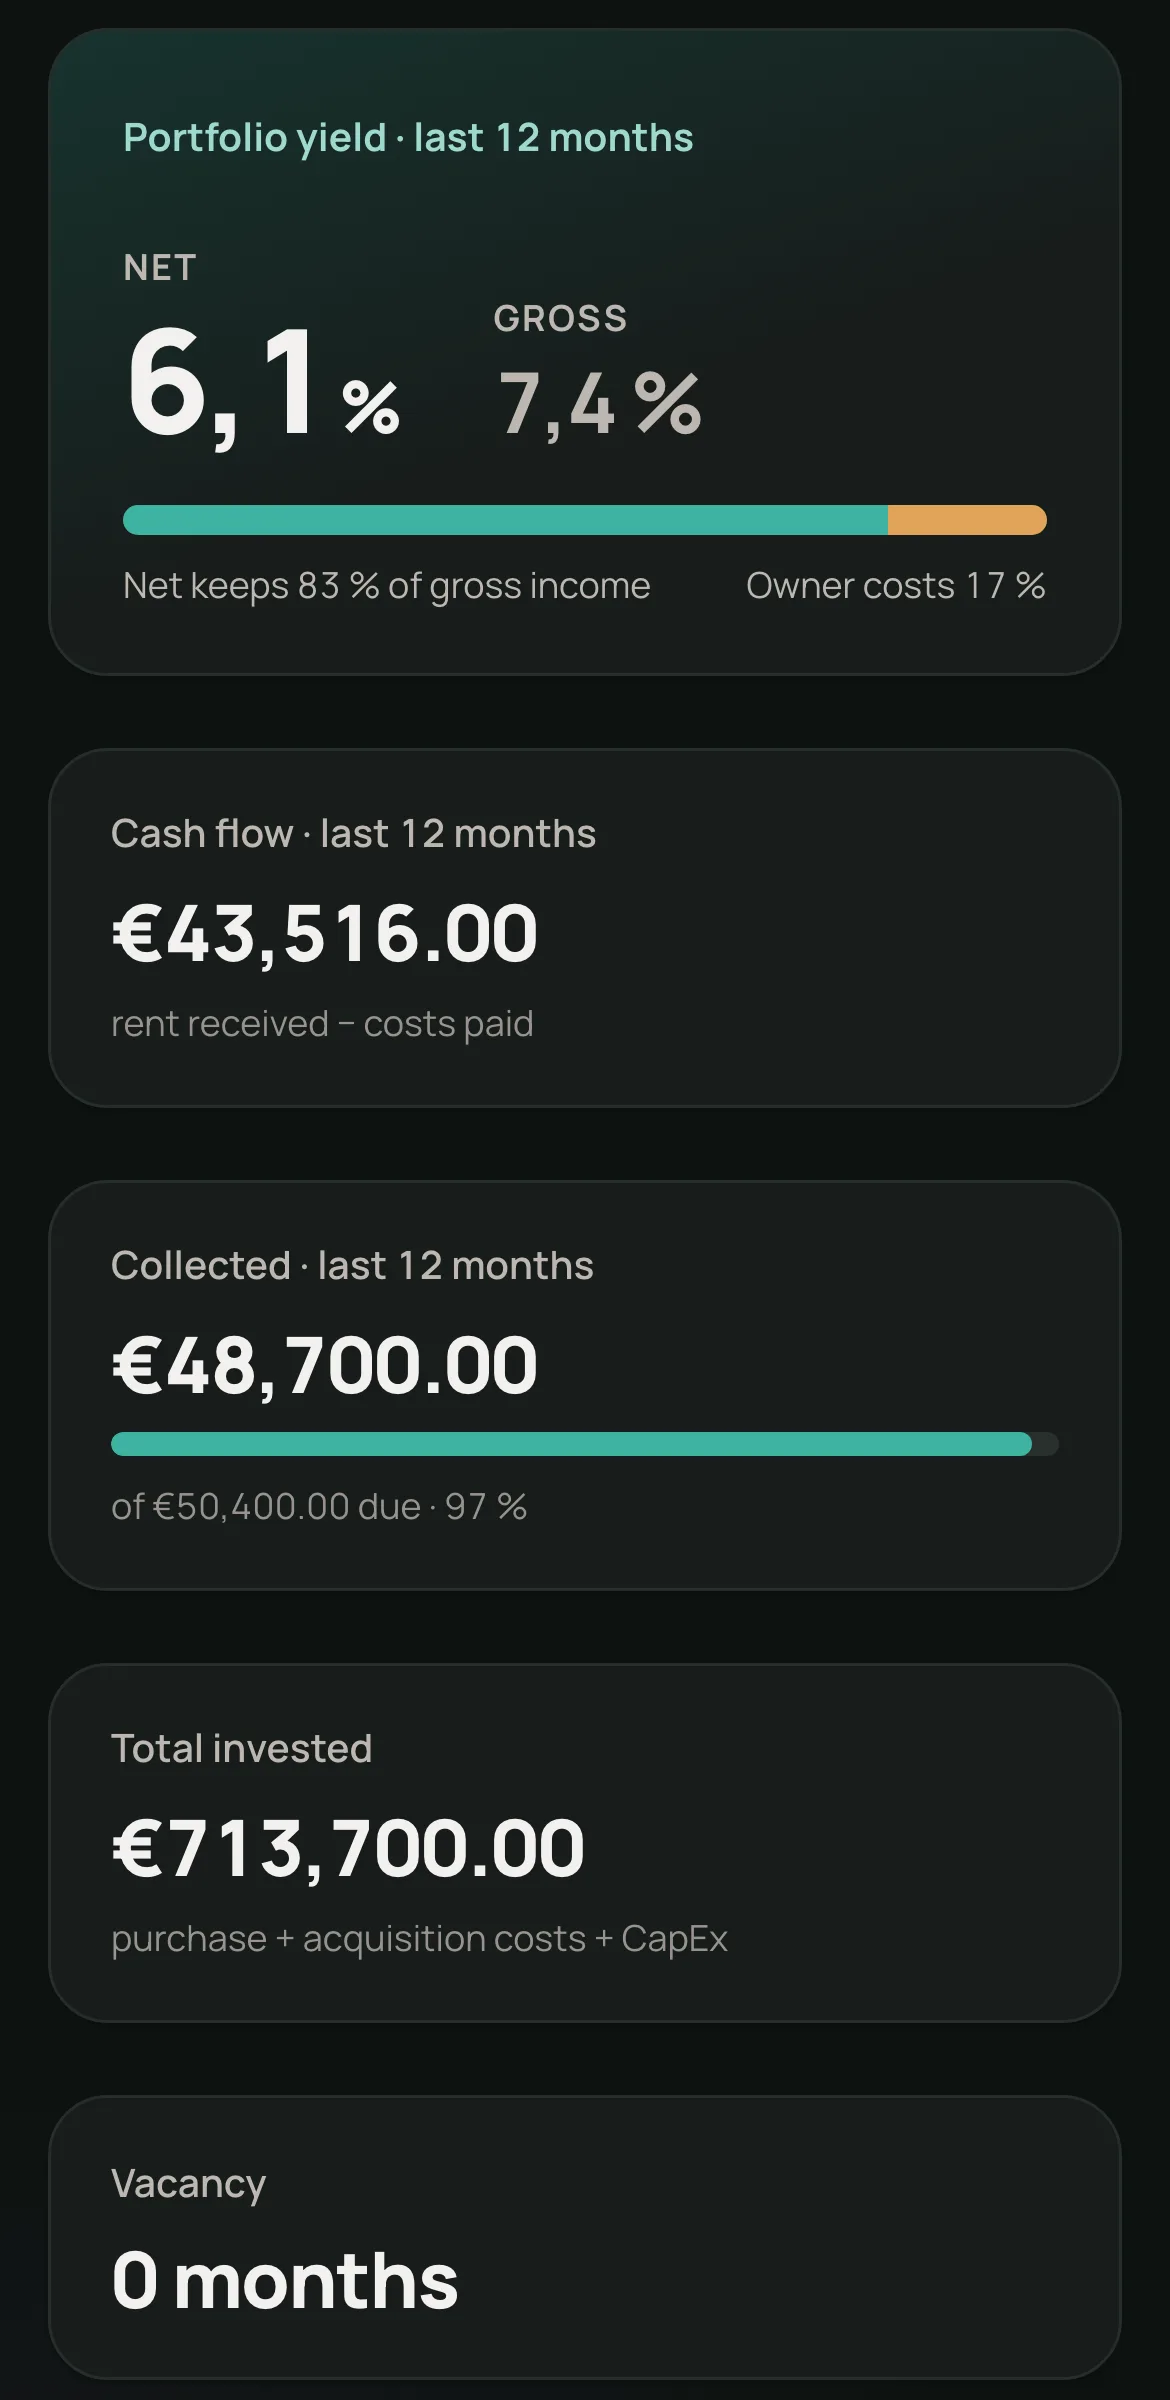Tap the €713,700.00 invested amount

[348, 1849]
